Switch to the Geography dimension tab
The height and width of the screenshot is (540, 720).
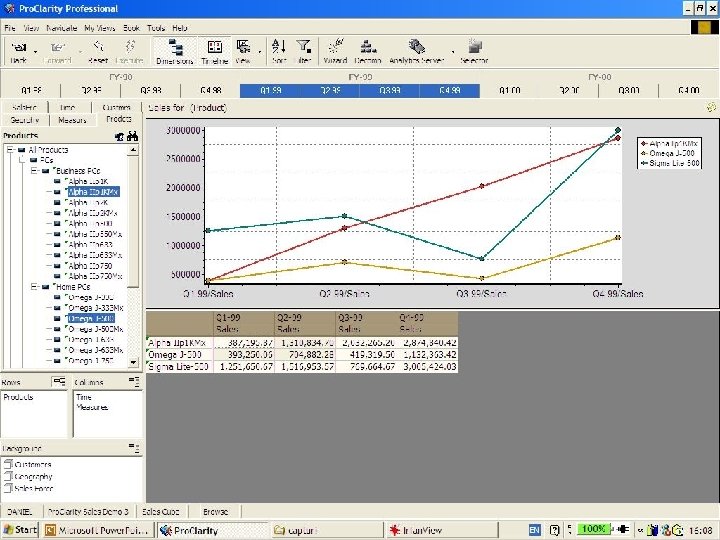(24, 120)
